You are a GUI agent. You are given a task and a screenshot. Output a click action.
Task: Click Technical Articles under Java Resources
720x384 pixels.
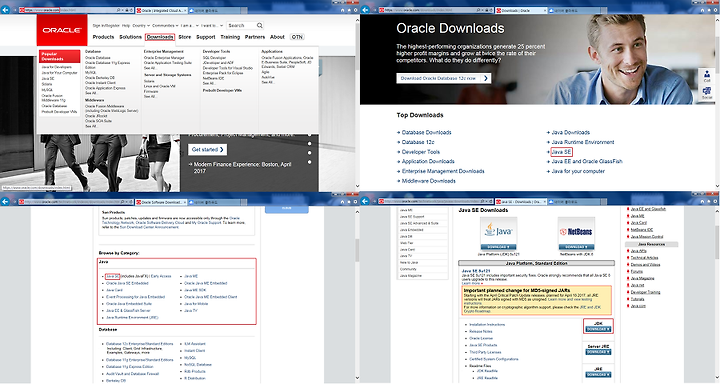644,258
